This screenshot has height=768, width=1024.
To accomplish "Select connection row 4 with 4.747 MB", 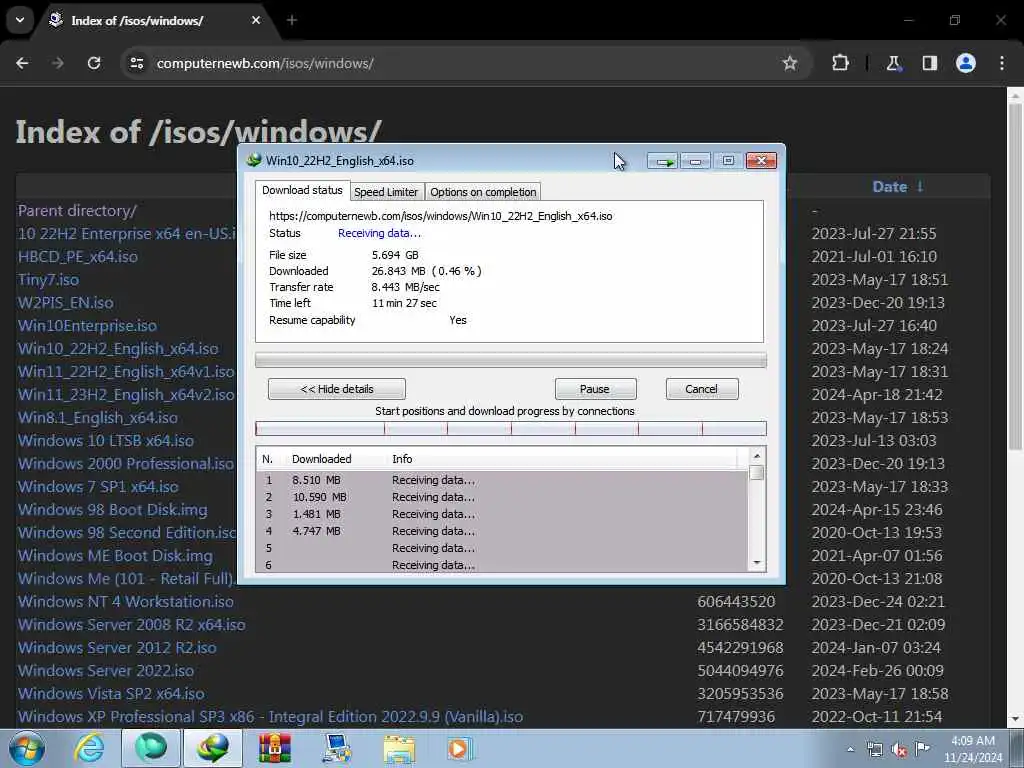I will tap(502, 531).
